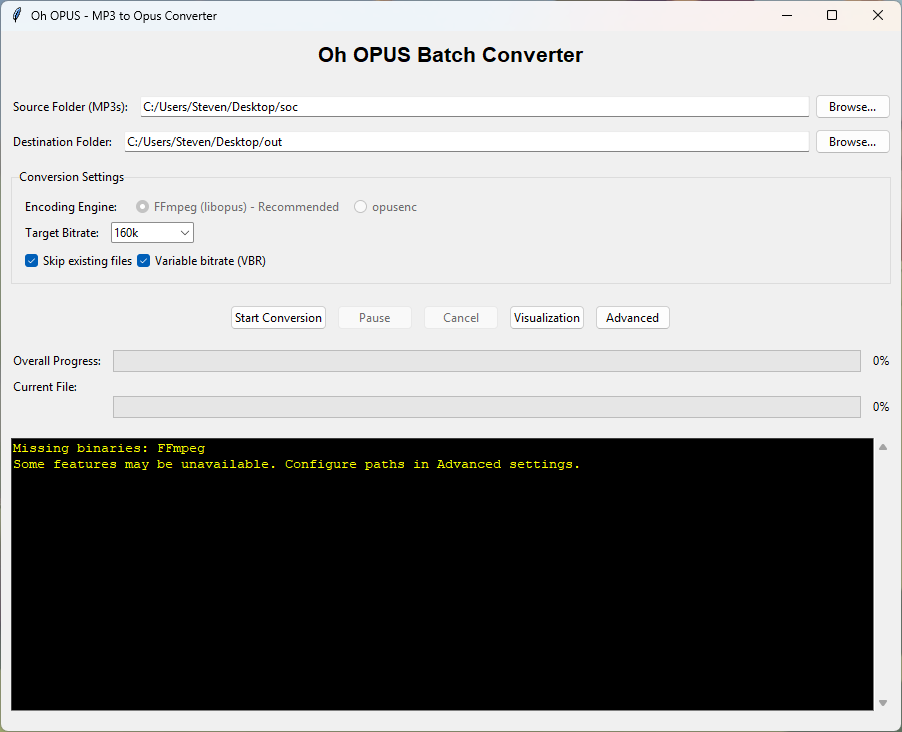The height and width of the screenshot is (732, 902).
Task: Edit the Source Folder path field
Action: pyautogui.click(x=475, y=107)
